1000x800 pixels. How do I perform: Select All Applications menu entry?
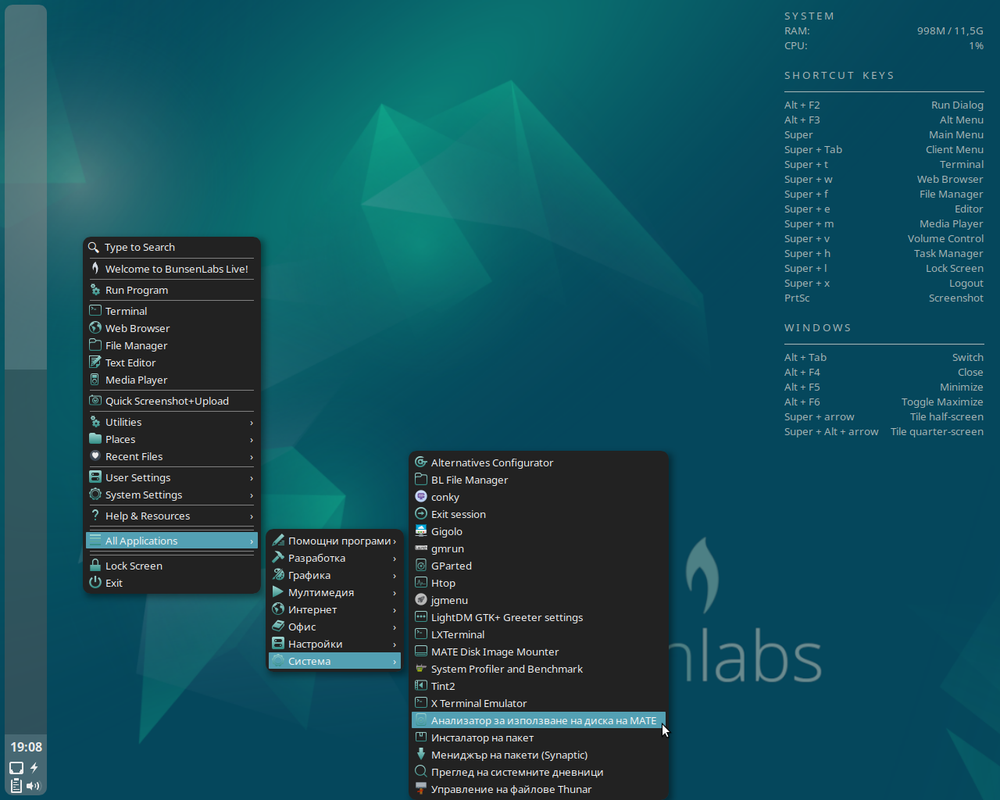tap(172, 540)
